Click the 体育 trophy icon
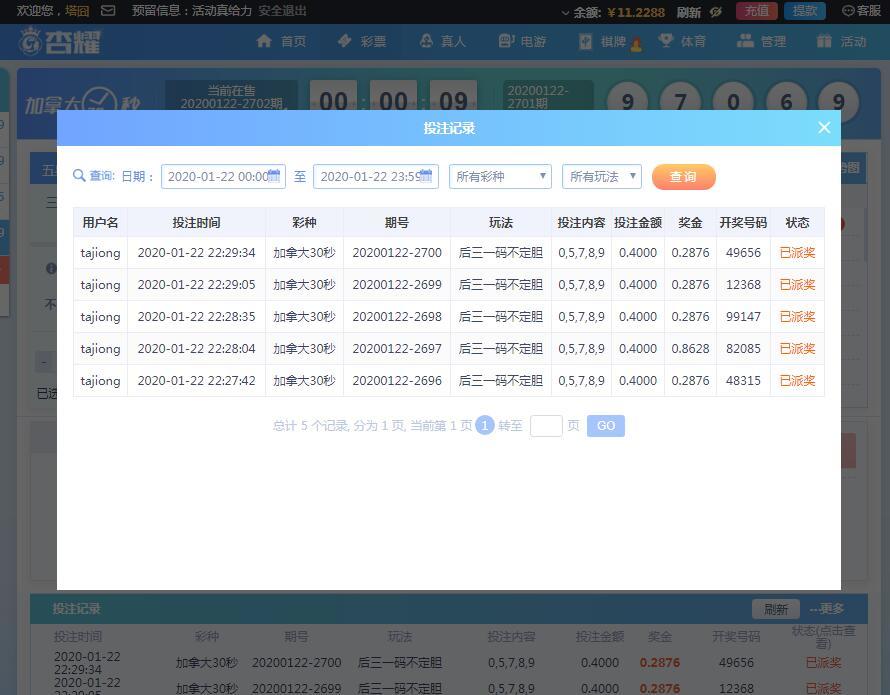The image size is (890, 695). [665, 41]
